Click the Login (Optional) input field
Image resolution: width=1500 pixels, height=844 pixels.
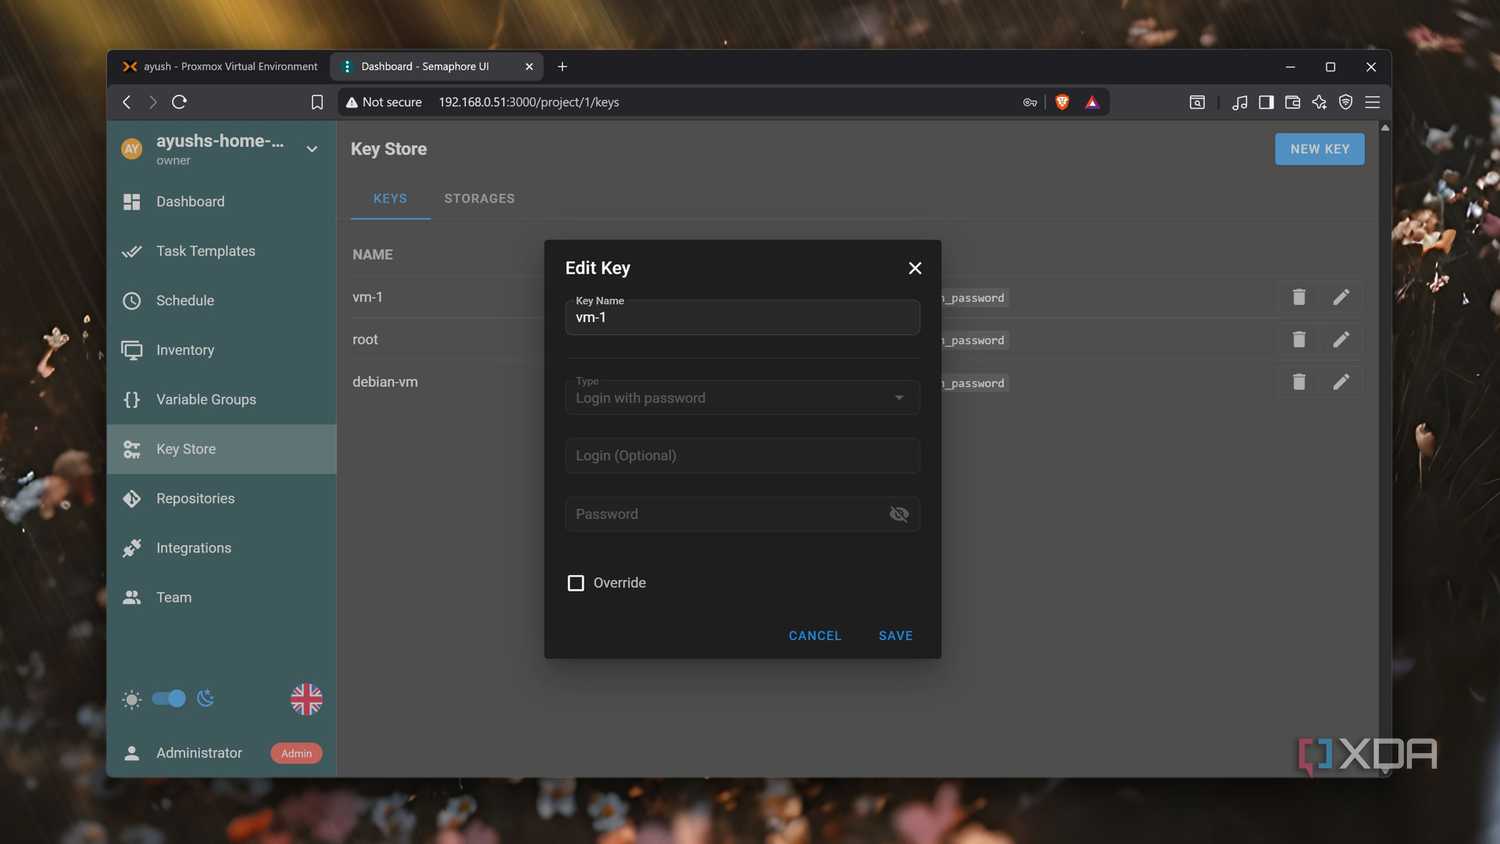742,456
